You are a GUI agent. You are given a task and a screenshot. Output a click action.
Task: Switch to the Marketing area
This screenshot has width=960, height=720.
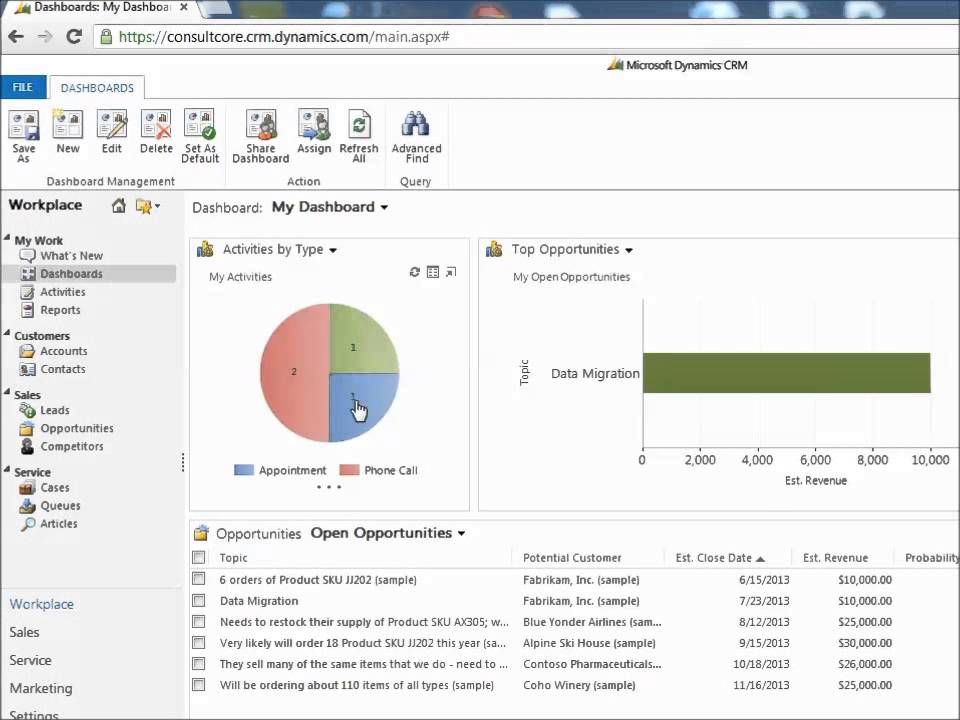coord(40,689)
